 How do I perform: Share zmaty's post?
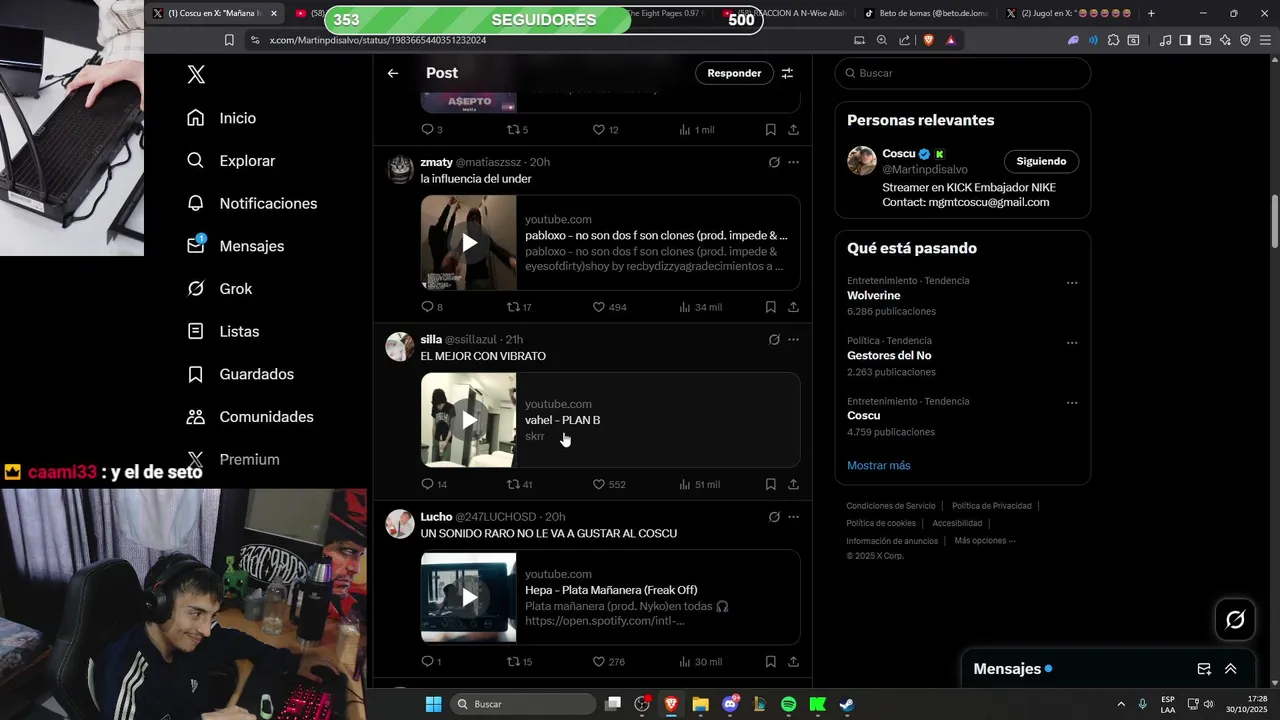point(793,307)
